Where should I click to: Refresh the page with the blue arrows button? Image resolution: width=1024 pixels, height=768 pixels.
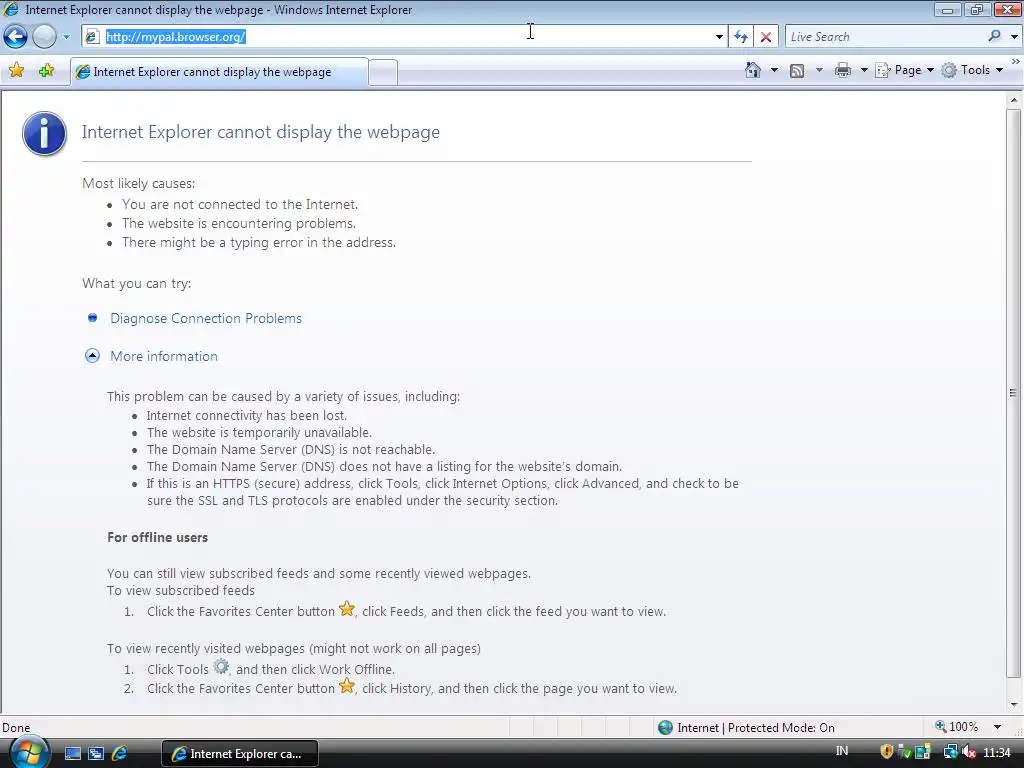[x=741, y=37]
